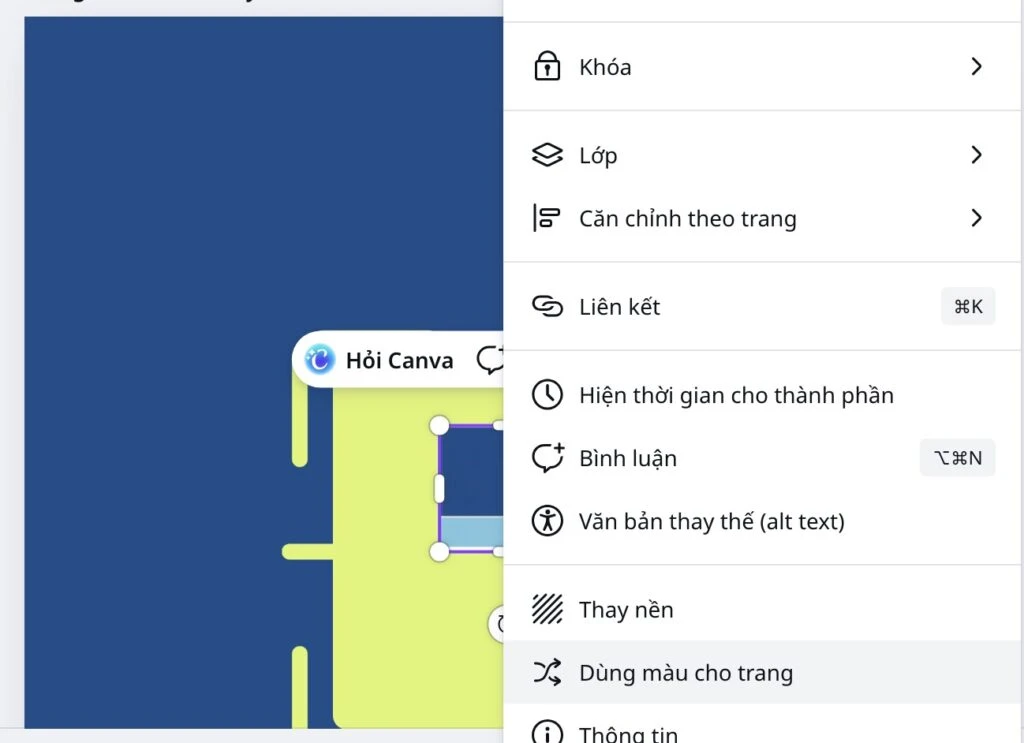The height and width of the screenshot is (743, 1024).
Task: Click the add comment icon in floating toolbar
Action: click(490, 360)
